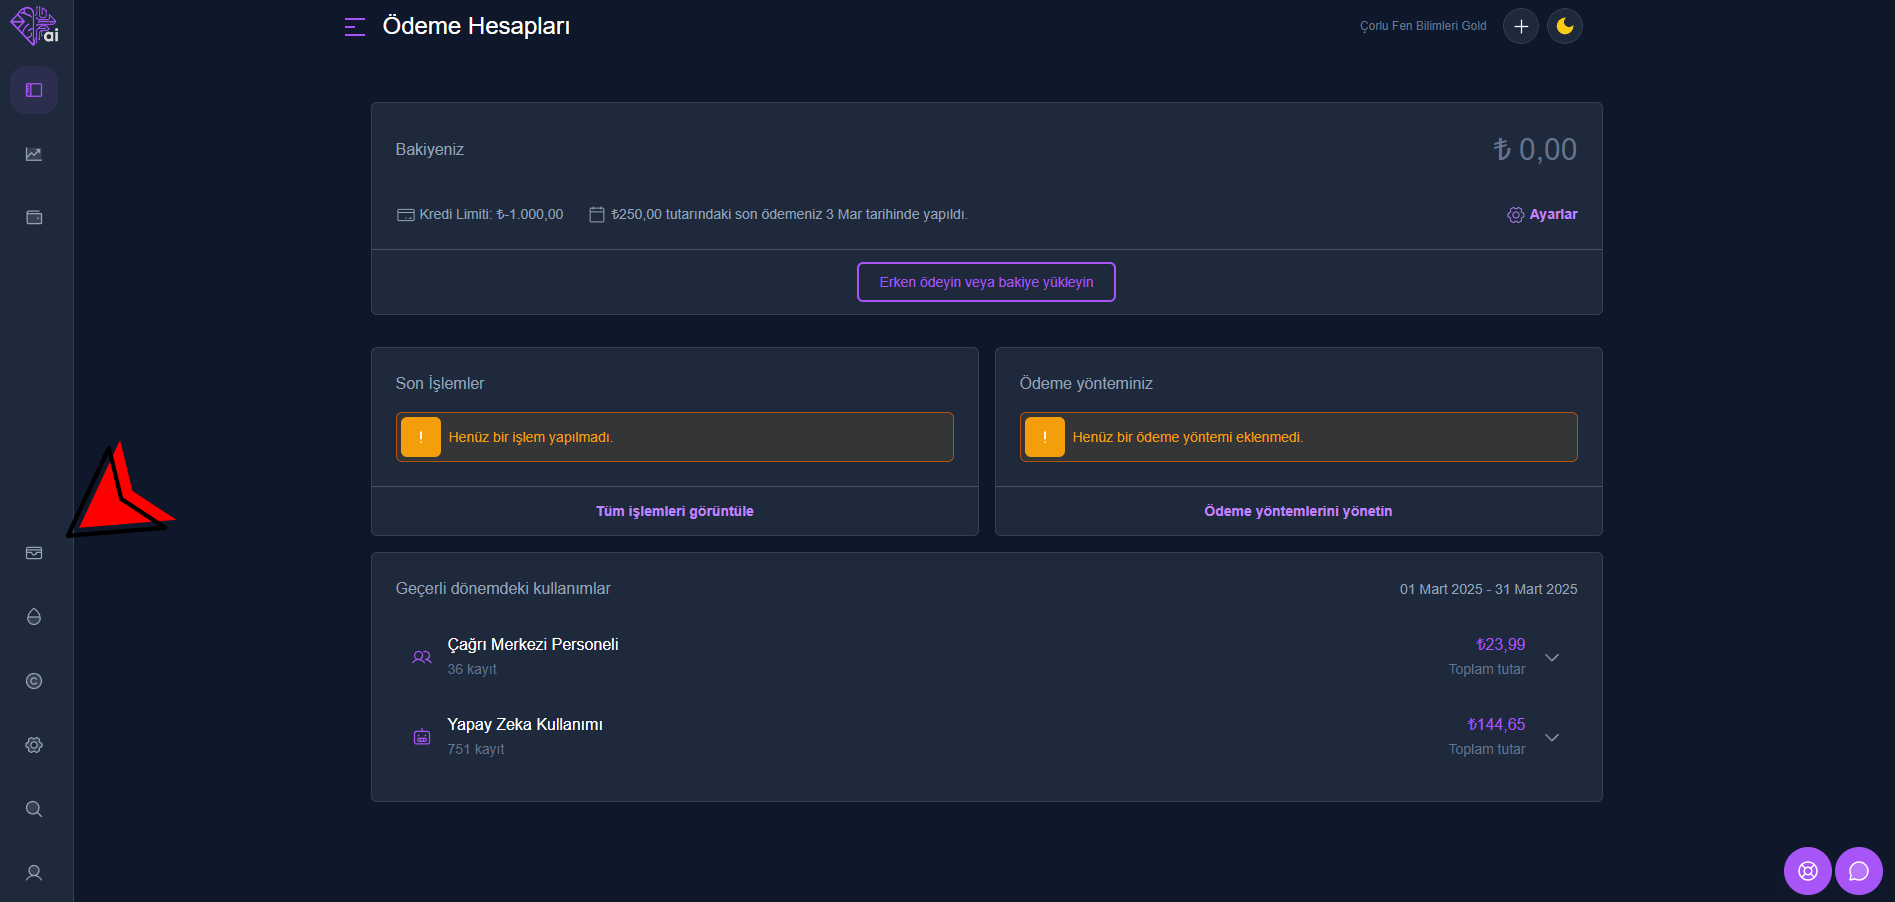
Task: Click the warning icon in Son İşlemler
Action: tap(421, 437)
